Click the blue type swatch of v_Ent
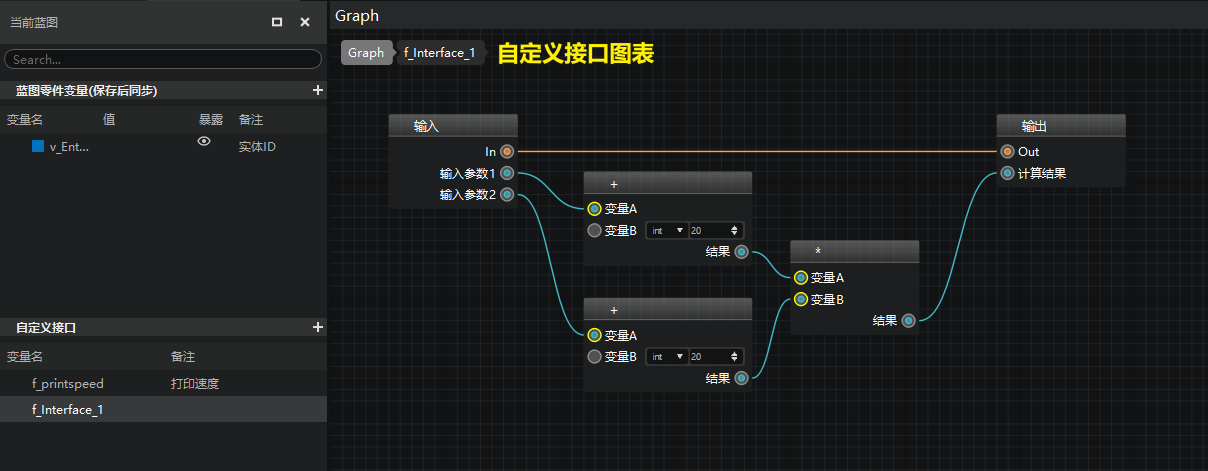 pyautogui.click(x=38, y=146)
